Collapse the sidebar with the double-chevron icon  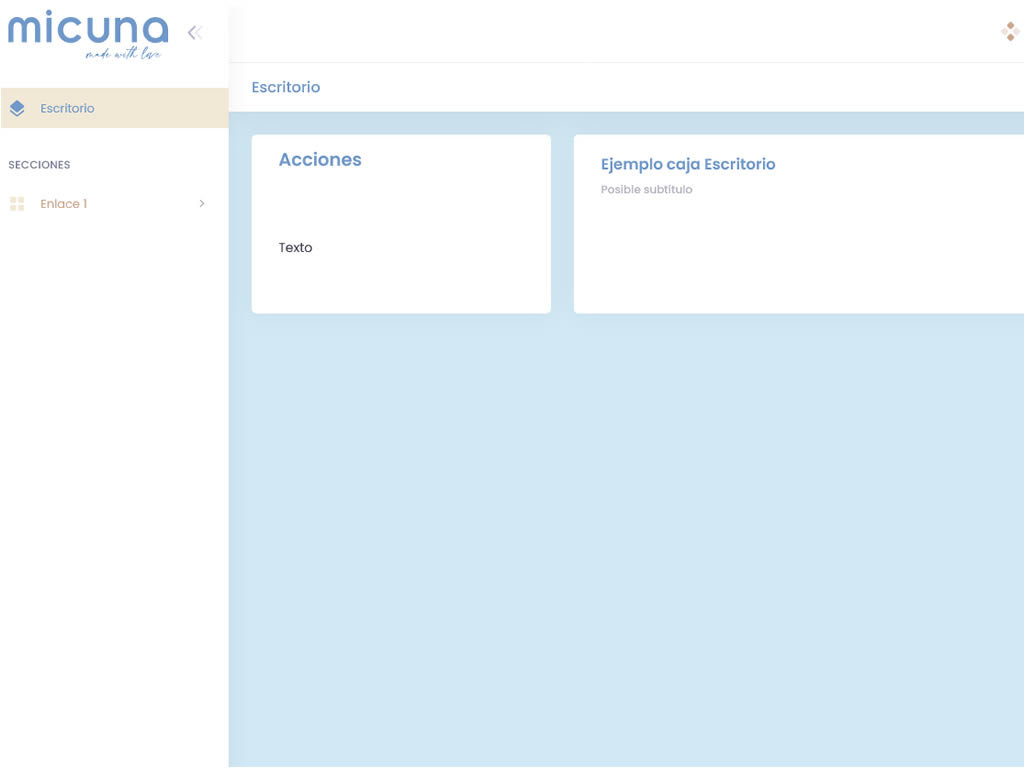coord(195,32)
